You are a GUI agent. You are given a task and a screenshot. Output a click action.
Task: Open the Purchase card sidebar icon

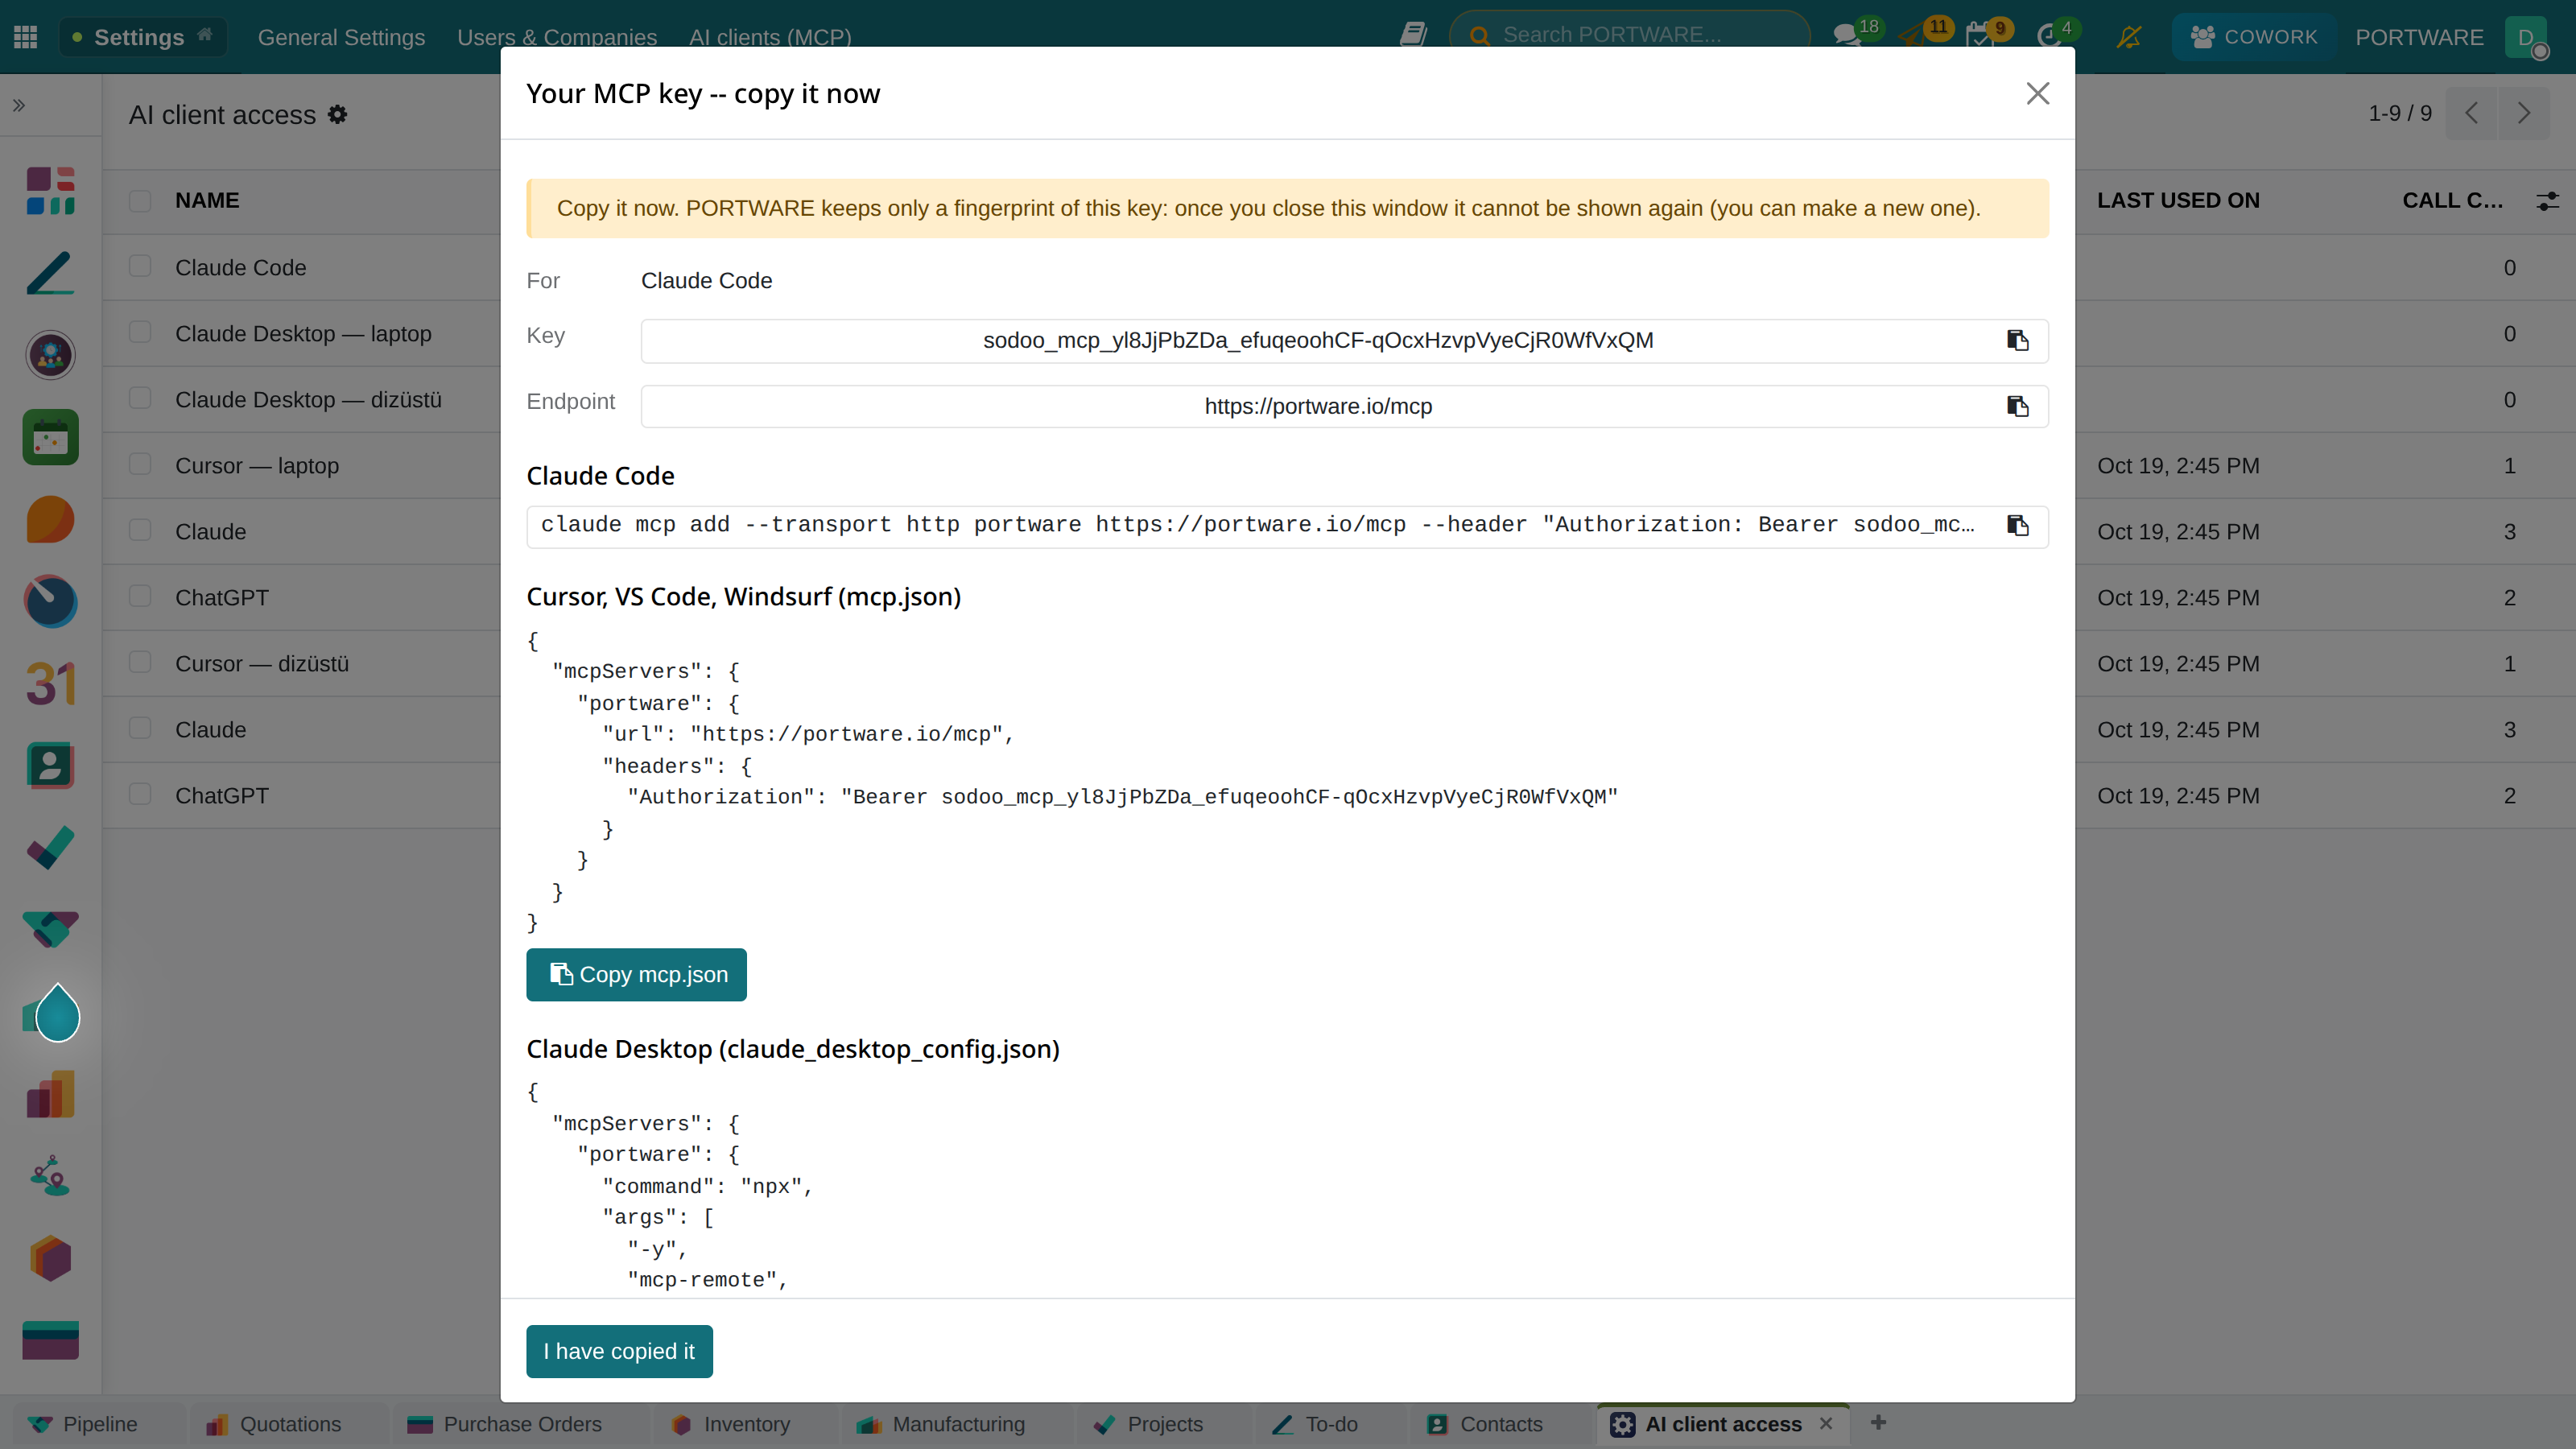50,1340
